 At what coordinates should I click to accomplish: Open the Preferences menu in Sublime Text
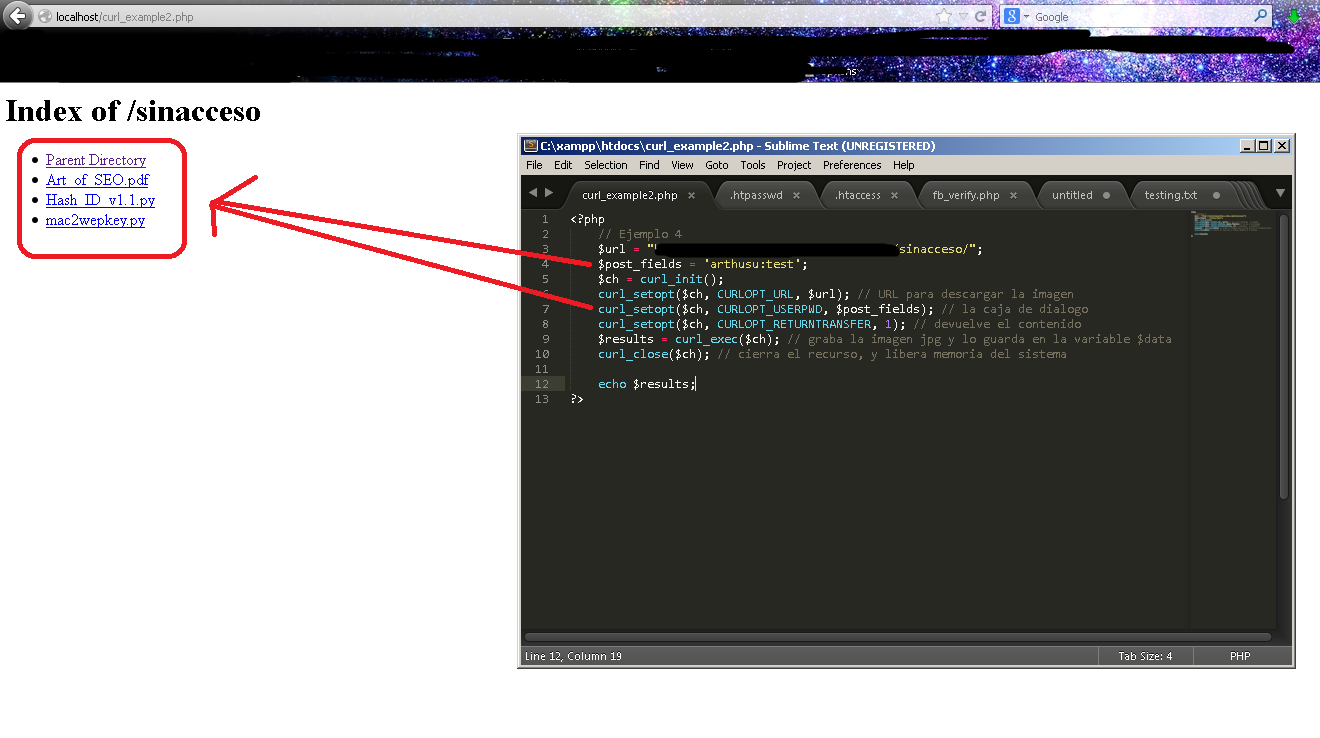click(x=851, y=165)
